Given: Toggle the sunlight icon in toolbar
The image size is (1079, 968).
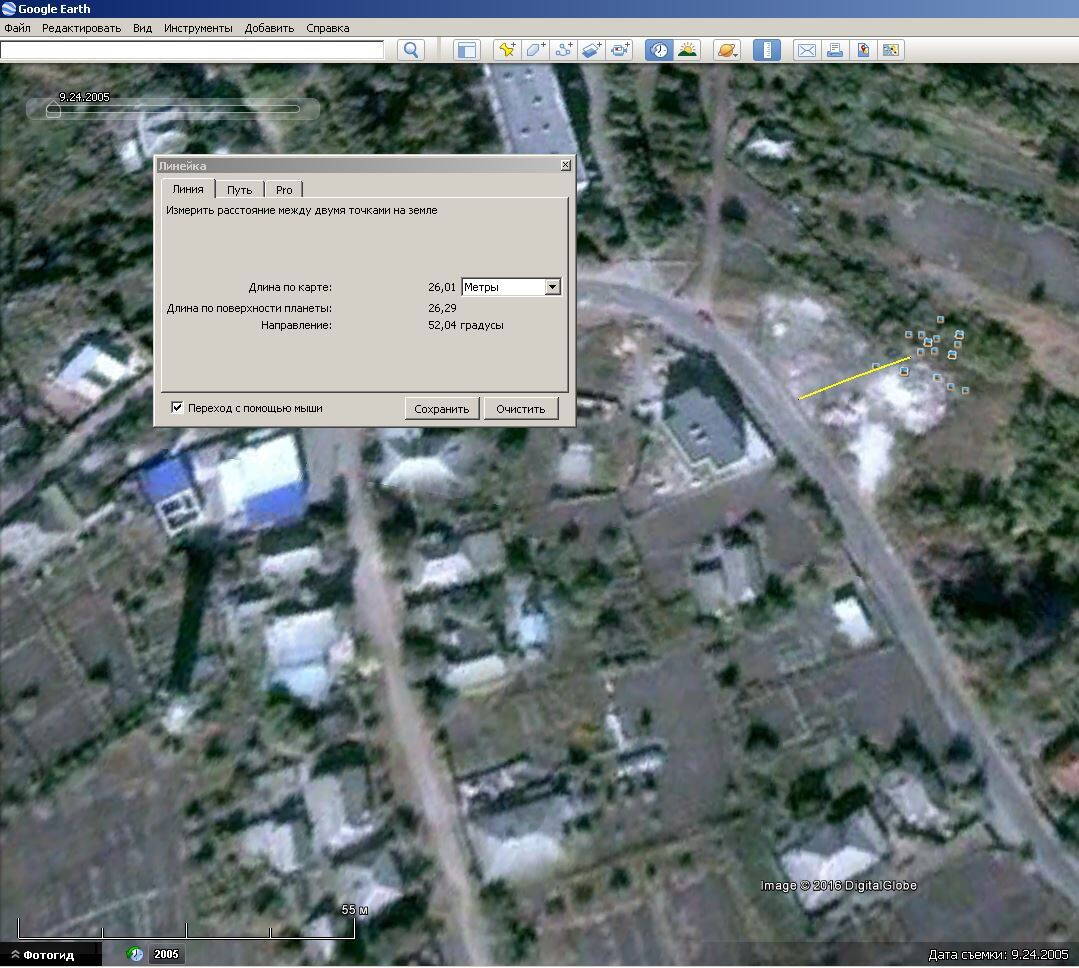Looking at the screenshot, I should pyautogui.click(x=687, y=50).
